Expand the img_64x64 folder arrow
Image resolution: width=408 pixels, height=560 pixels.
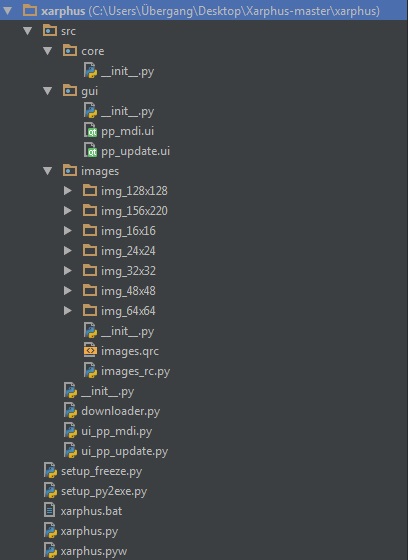pos(67,311)
